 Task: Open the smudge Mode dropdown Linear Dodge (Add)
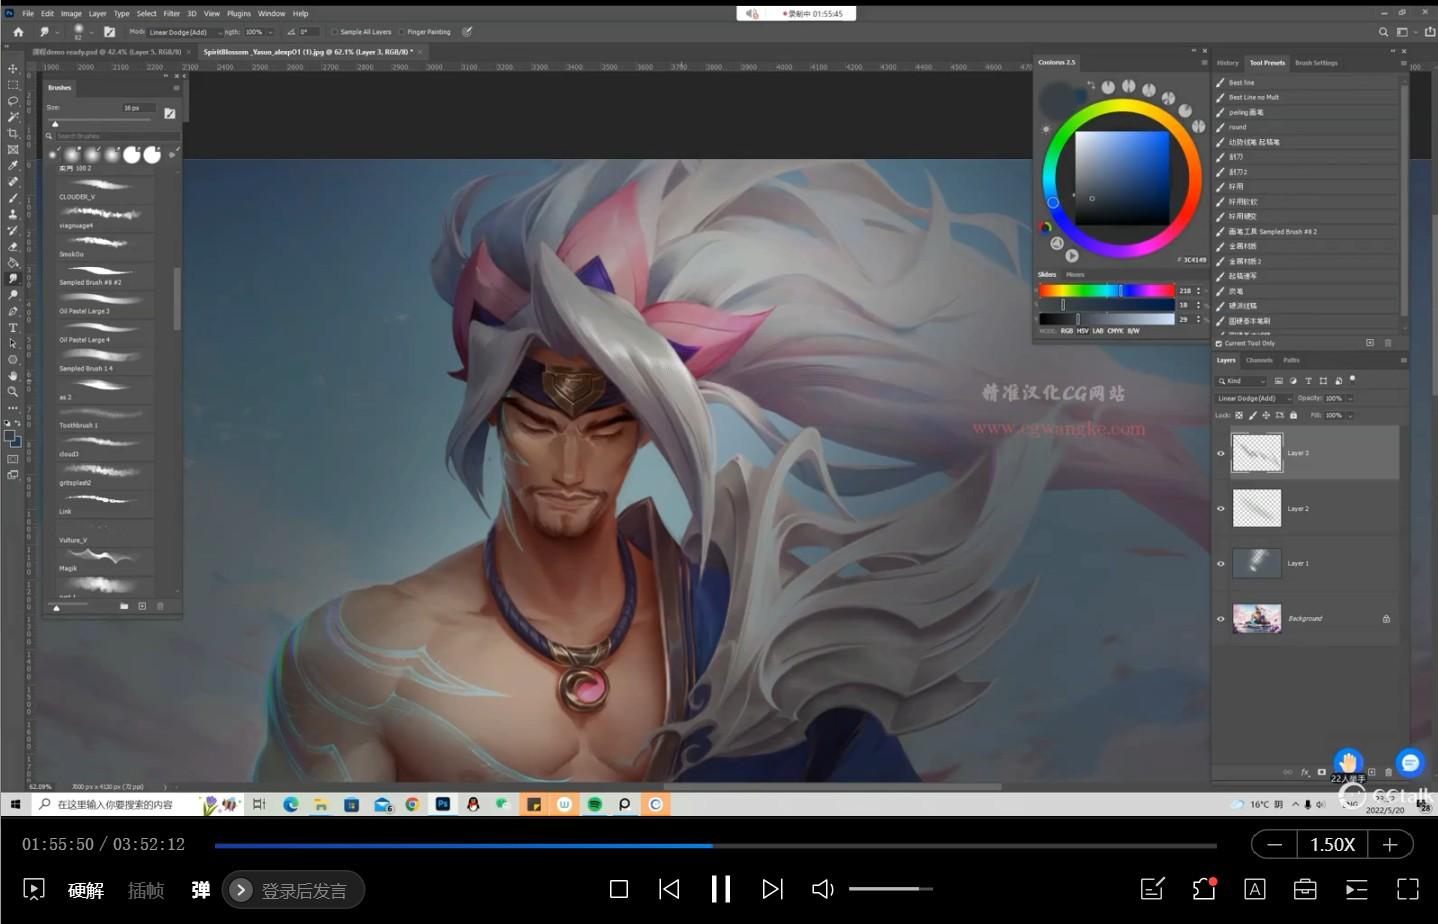click(x=184, y=32)
